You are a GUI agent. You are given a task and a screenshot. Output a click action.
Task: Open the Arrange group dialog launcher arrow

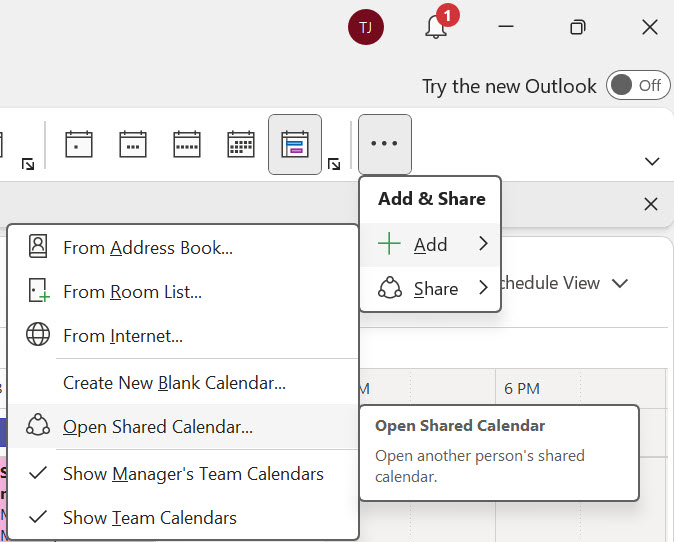[x=334, y=164]
